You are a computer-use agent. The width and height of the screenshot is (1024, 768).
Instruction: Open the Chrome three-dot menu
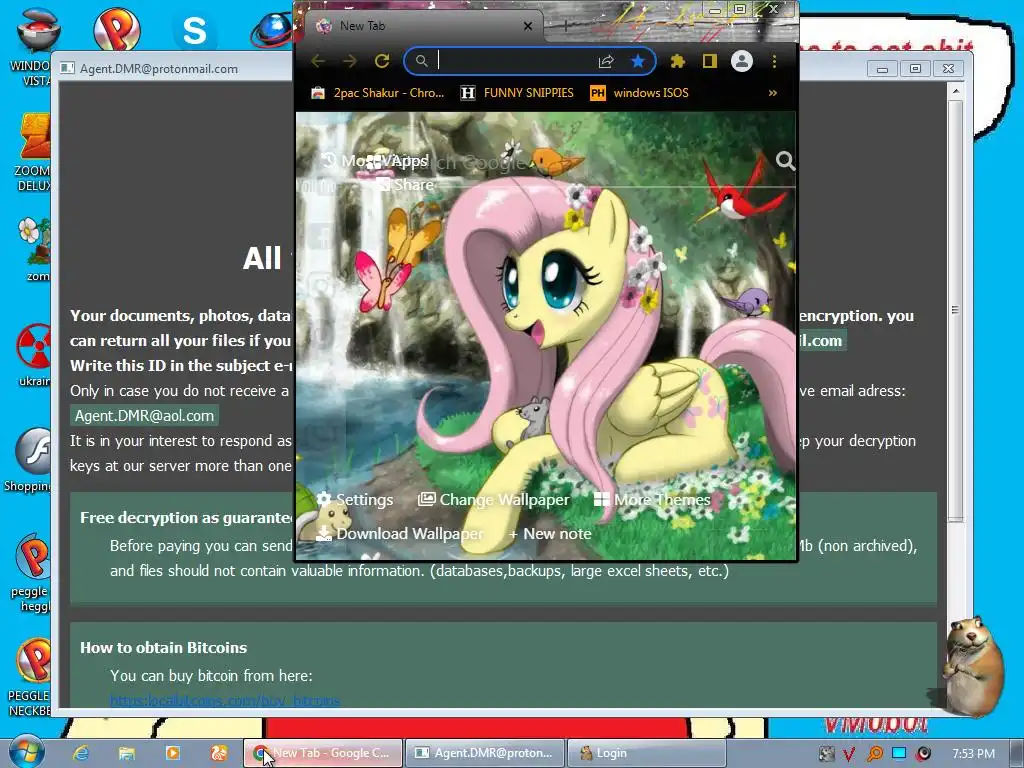pyautogui.click(x=774, y=61)
